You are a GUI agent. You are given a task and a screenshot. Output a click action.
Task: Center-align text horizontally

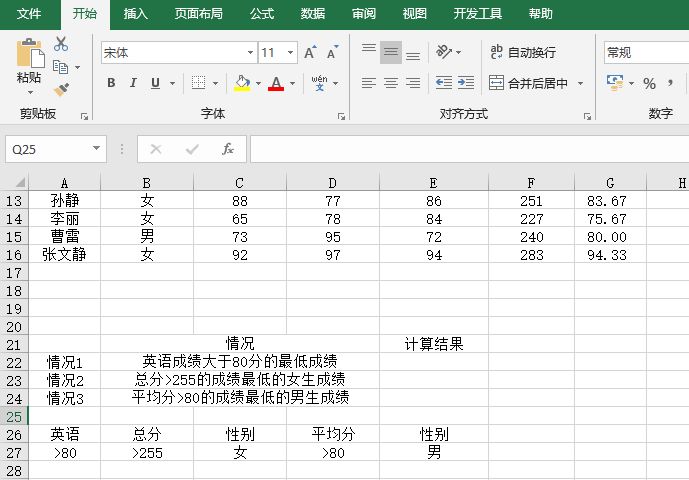pyautogui.click(x=390, y=83)
